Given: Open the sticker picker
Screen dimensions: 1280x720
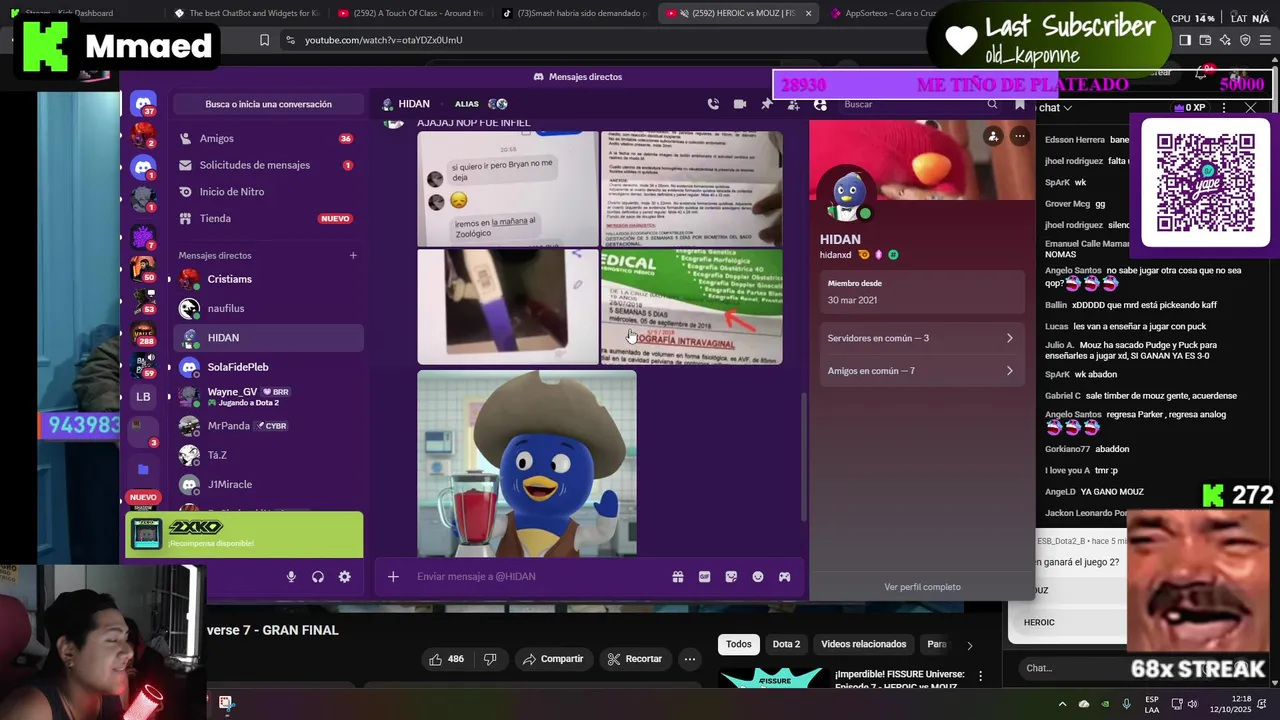Looking at the screenshot, I should click(731, 577).
